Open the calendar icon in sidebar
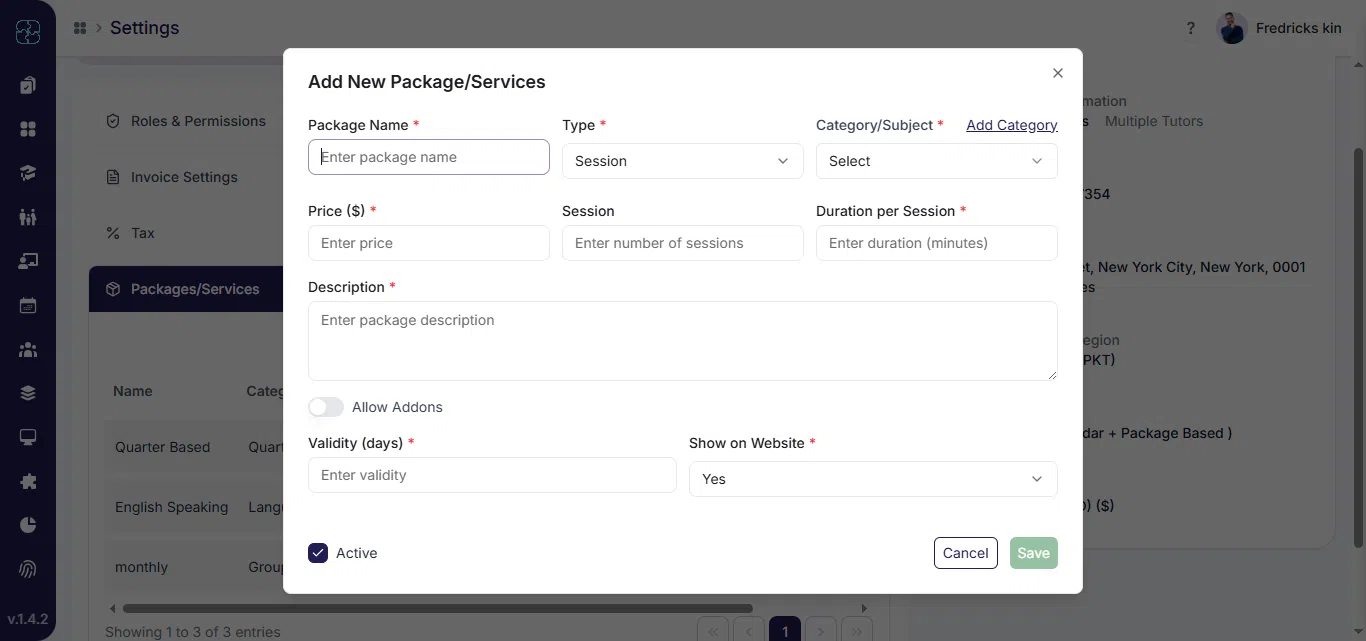 [28, 305]
